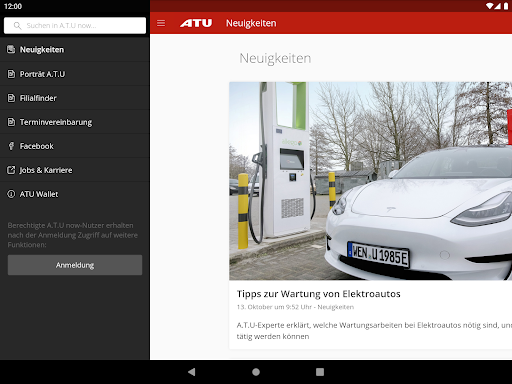Screen dimensions: 512x384
Task: Click the Terminvereinbarung document icon
Action: [x=11, y=122]
